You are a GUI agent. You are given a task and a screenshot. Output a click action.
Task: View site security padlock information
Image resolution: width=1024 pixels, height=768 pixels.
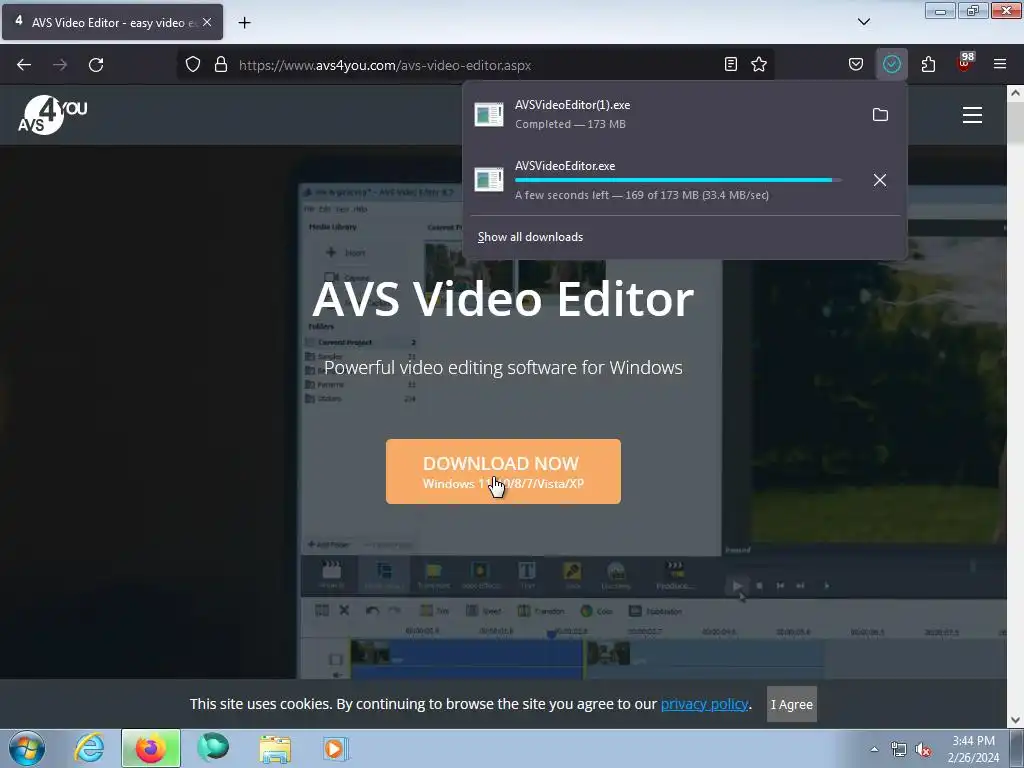[x=221, y=65]
